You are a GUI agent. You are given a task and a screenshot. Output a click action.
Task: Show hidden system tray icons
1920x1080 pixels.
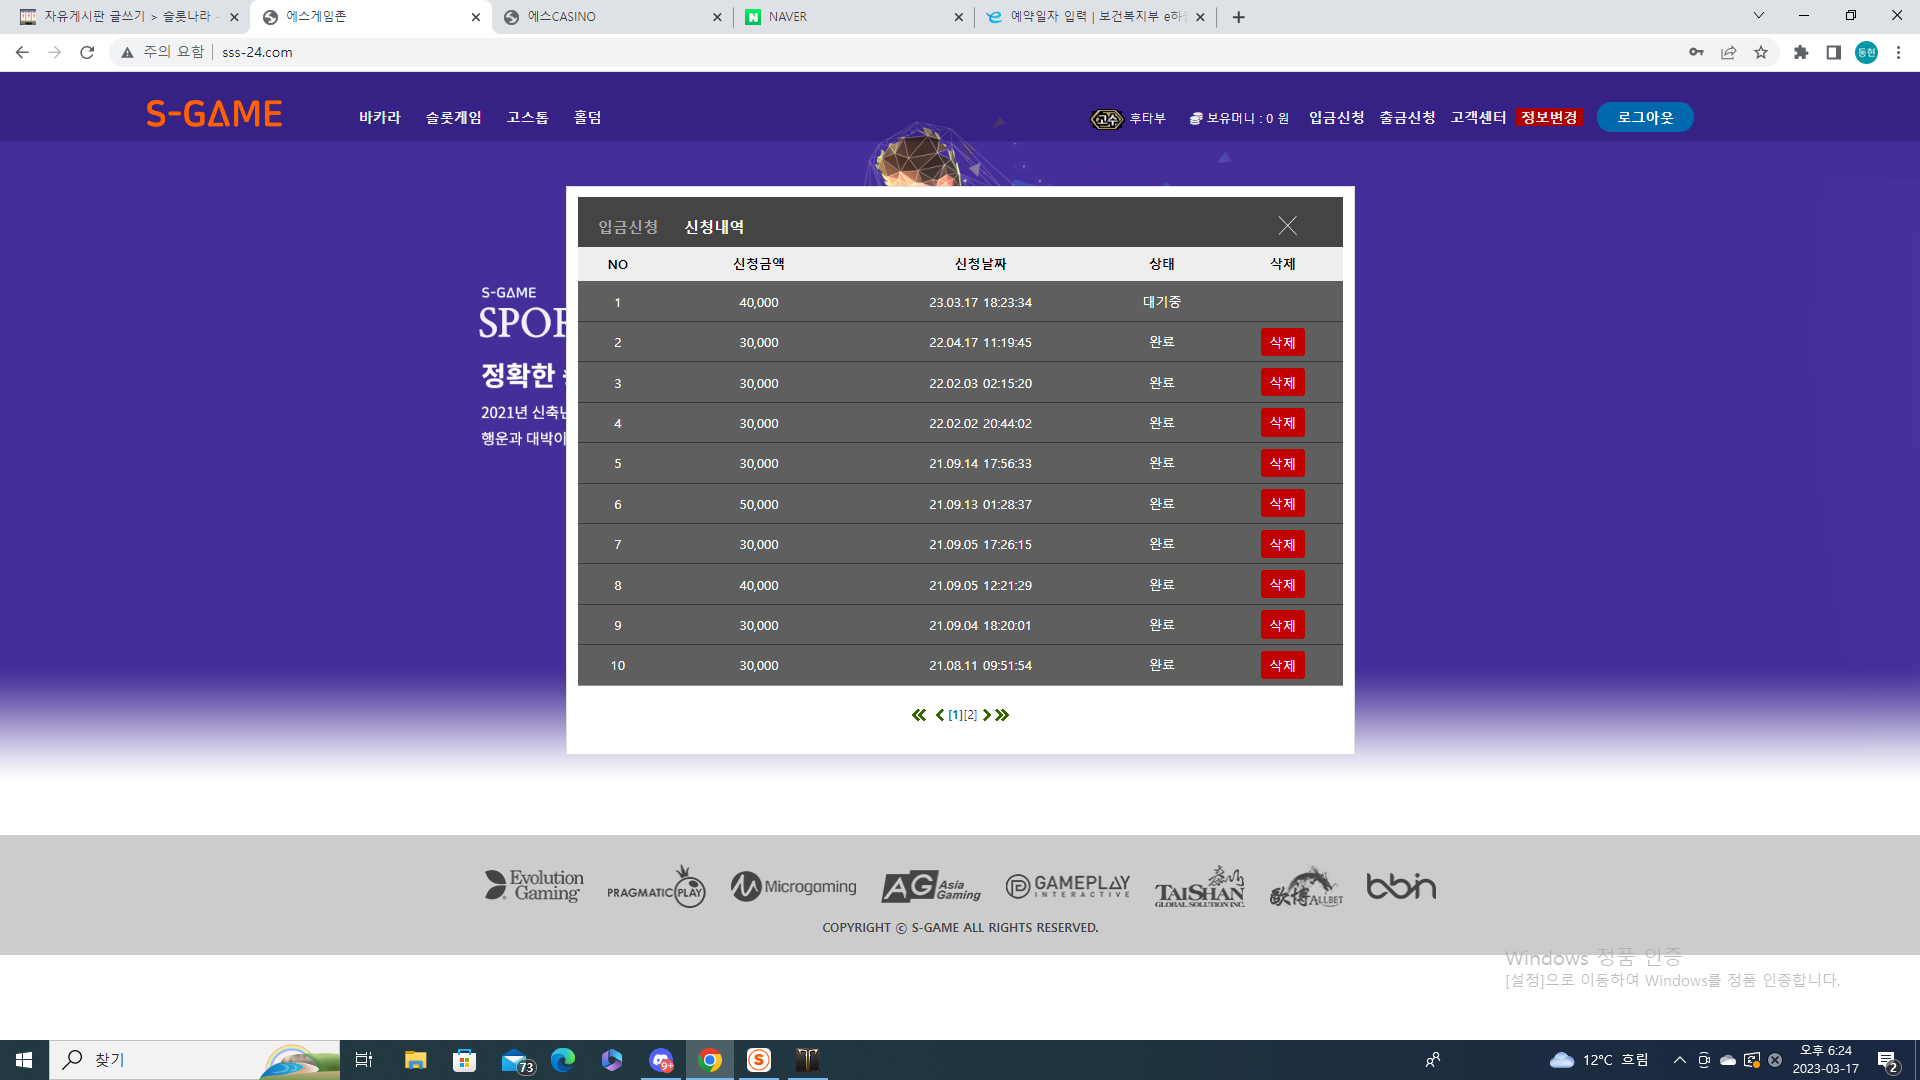point(1679,1060)
